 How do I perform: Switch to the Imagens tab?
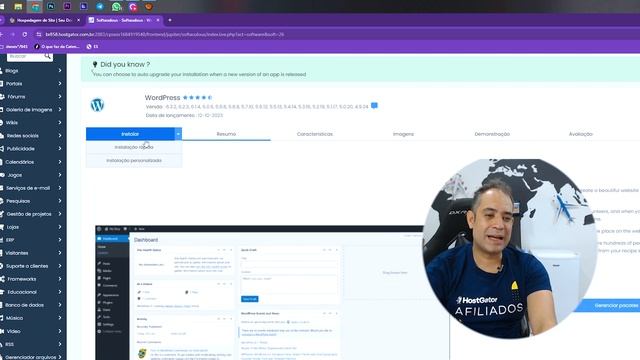pyautogui.click(x=403, y=134)
